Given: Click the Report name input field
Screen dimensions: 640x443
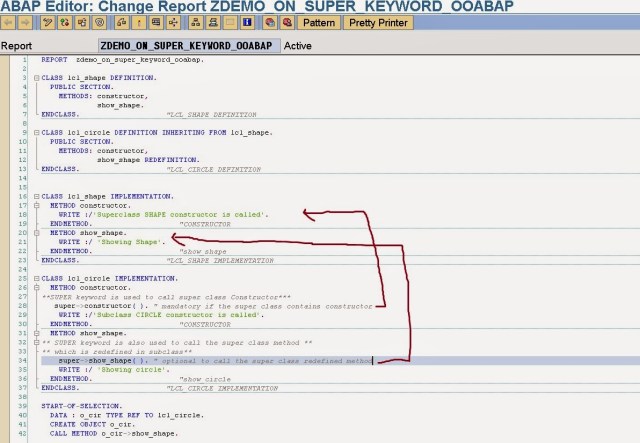Looking at the screenshot, I should click(189, 46).
